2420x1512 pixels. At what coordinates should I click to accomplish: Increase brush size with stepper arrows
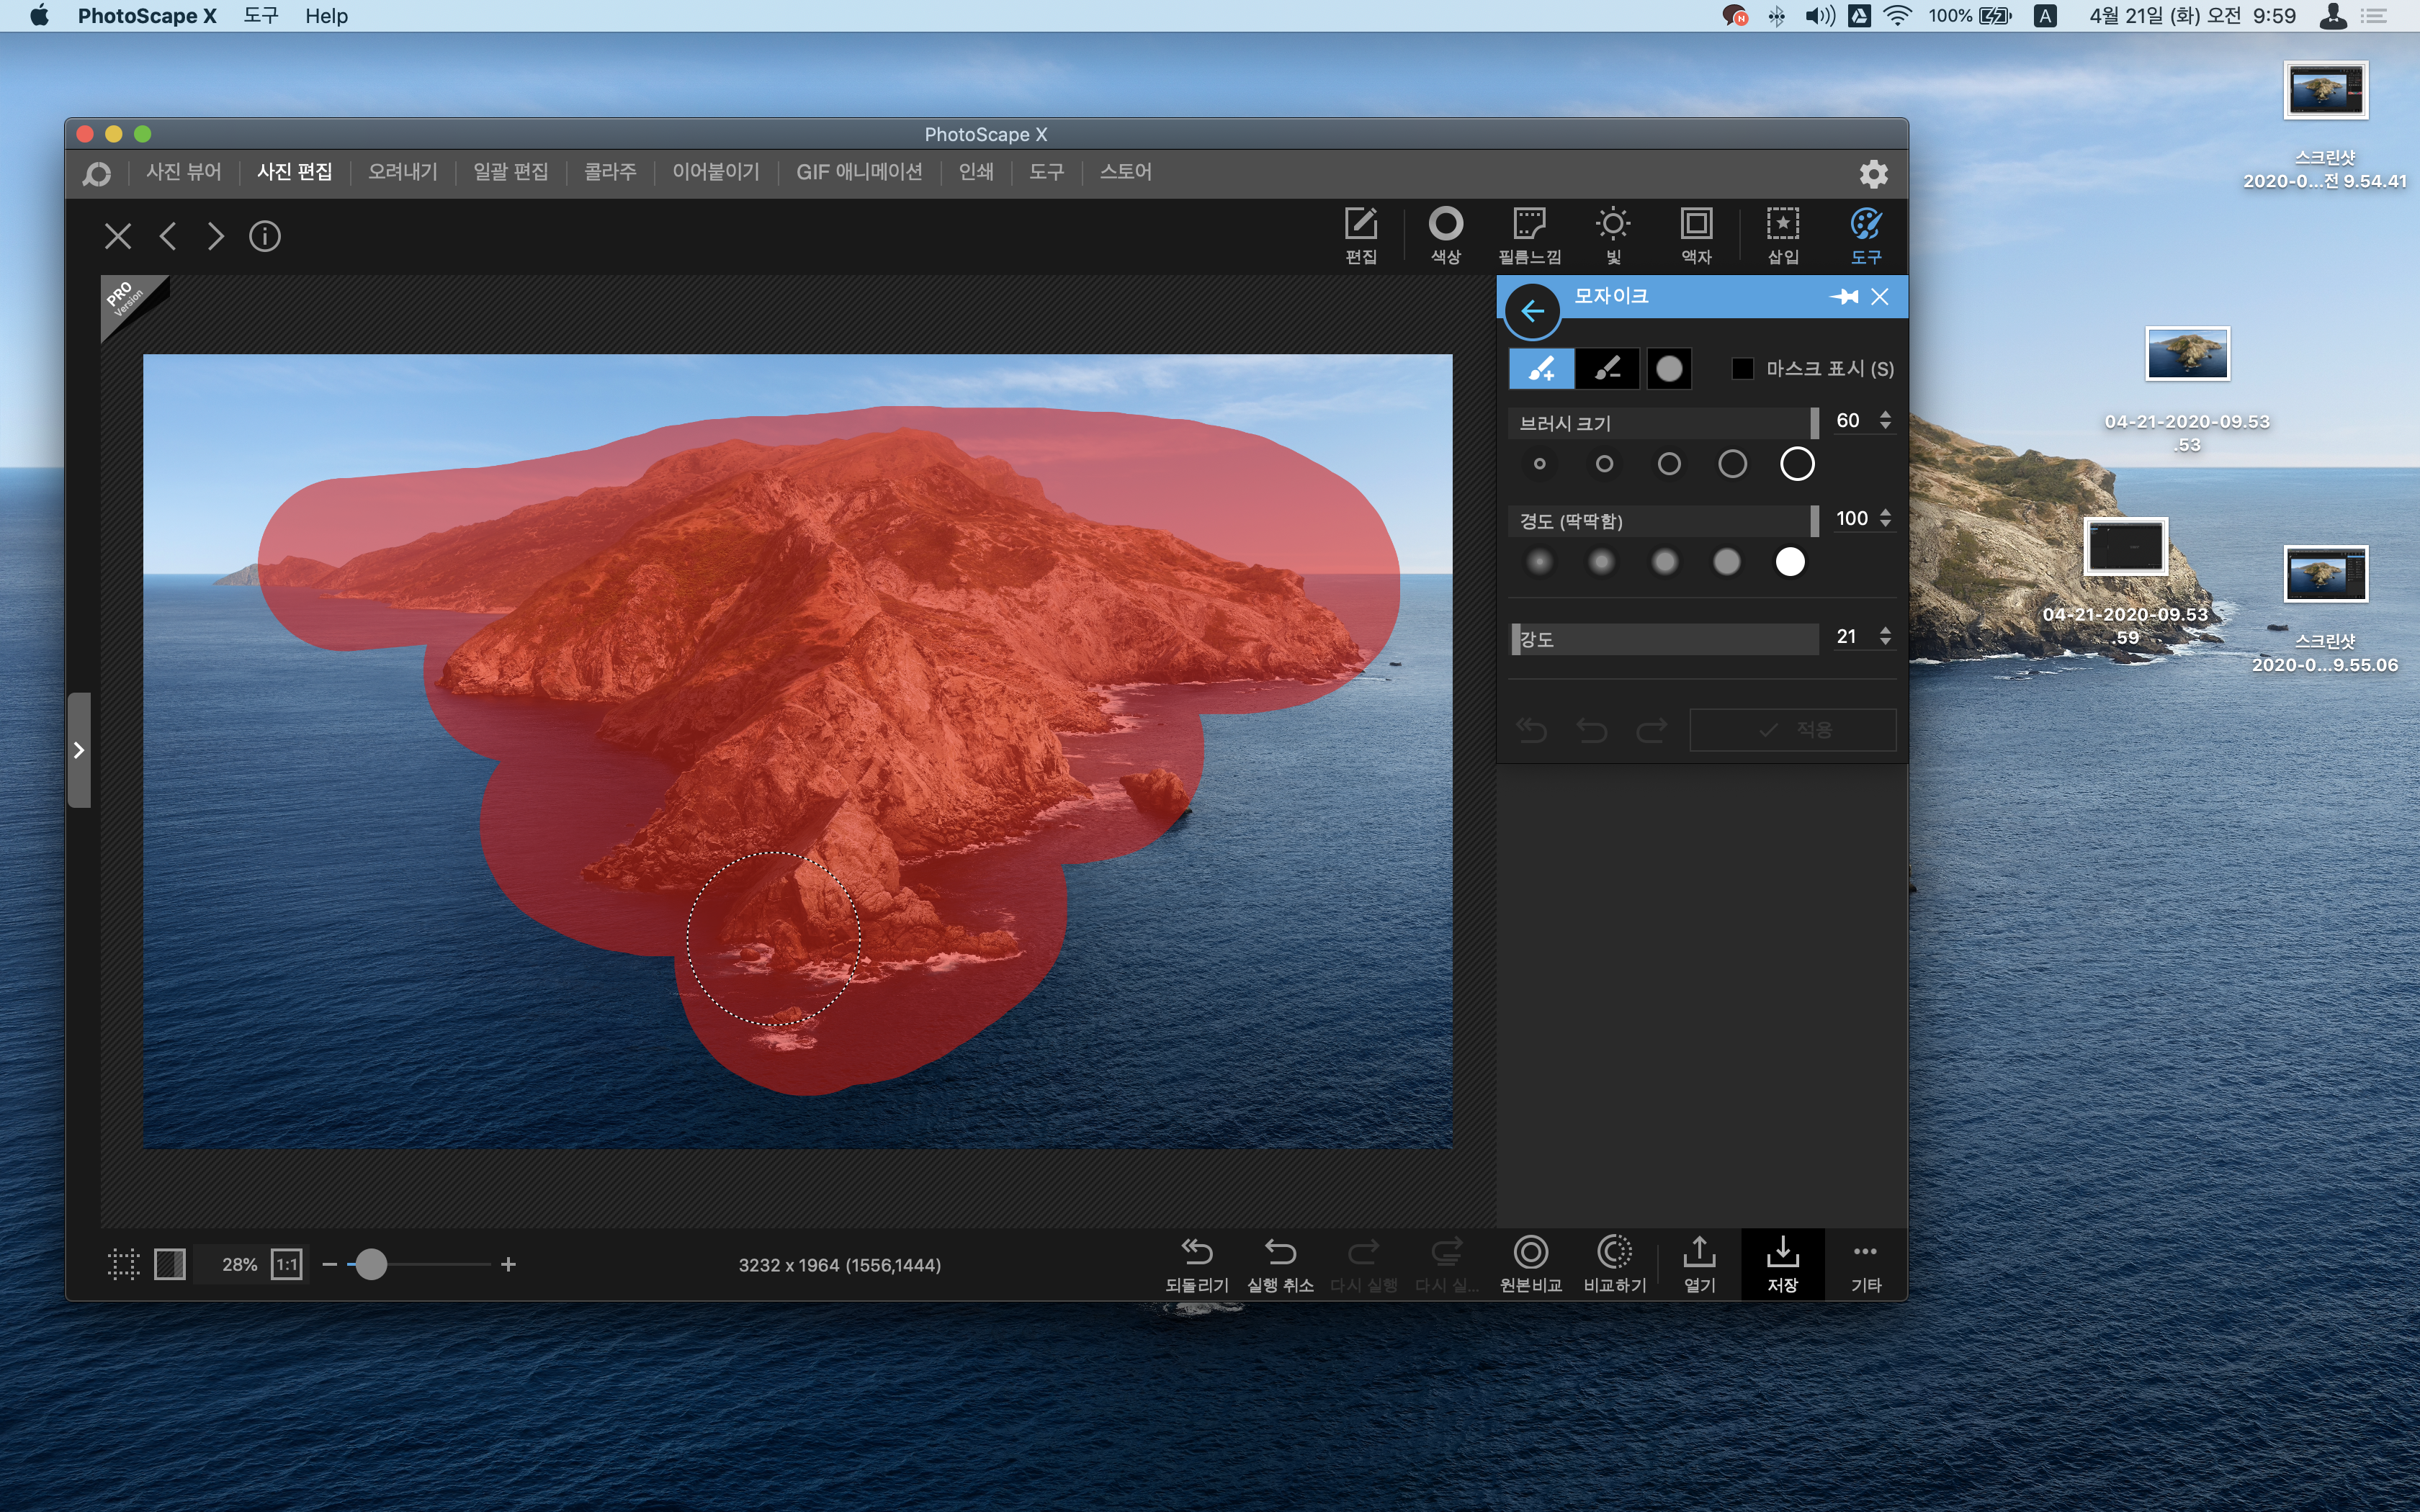click(1885, 414)
